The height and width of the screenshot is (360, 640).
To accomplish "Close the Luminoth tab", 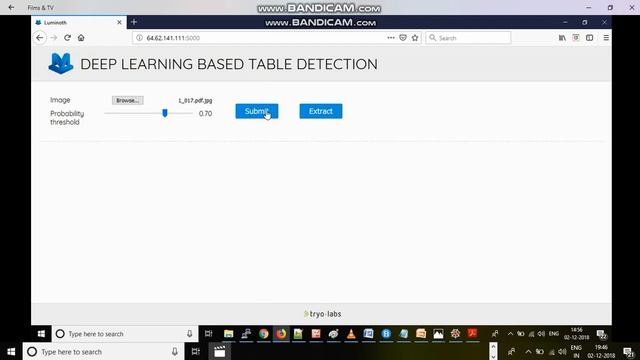I will point(119,22).
